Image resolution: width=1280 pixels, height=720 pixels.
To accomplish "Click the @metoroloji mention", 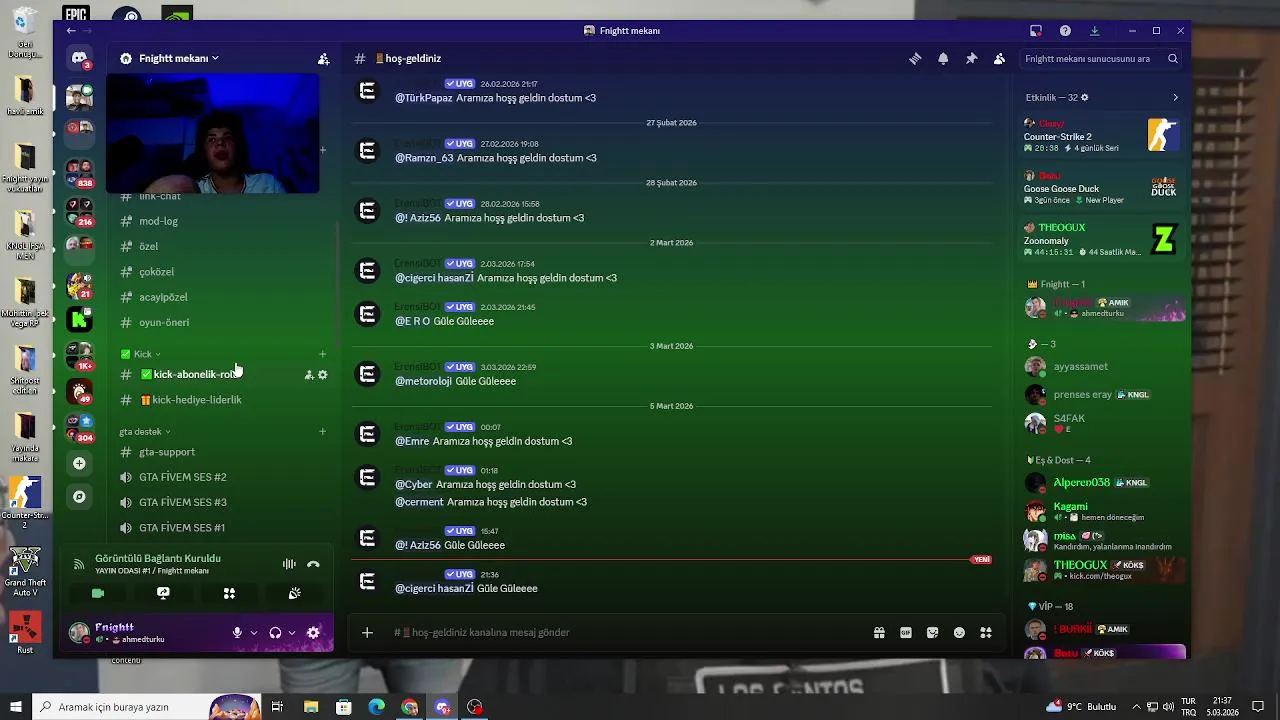I will click(x=423, y=381).
